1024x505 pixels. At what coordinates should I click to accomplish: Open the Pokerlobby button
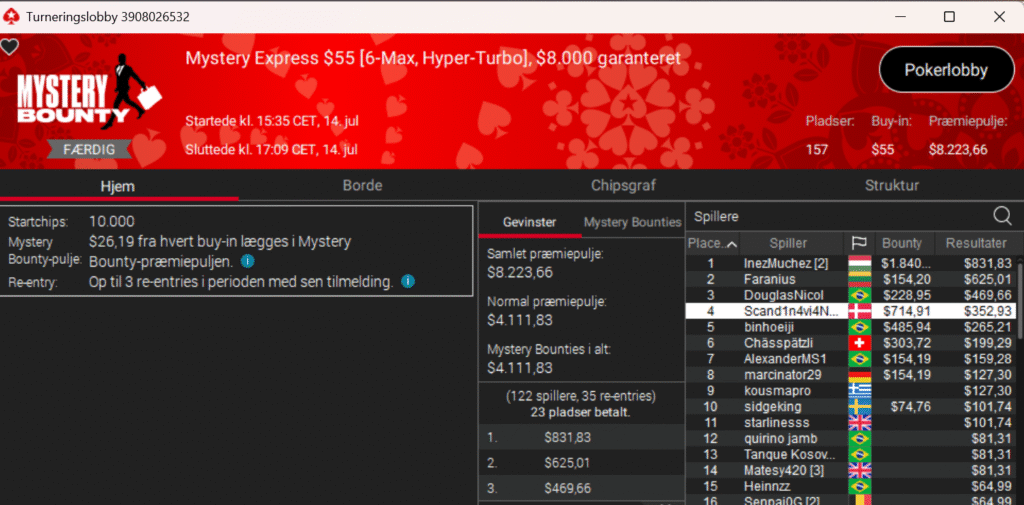tap(946, 70)
